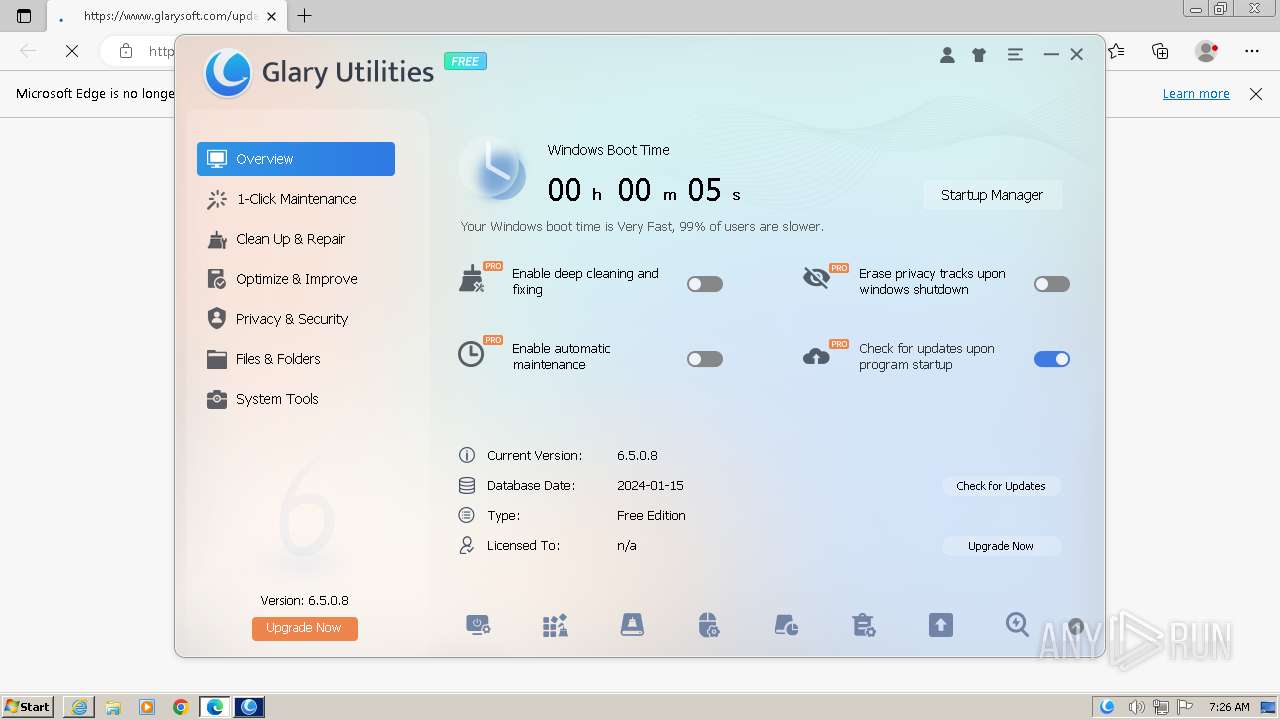Viewport: 1280px width, 720px height.
Task: Click the mouse with gear context icon
Action: click(x=709, y=626)
